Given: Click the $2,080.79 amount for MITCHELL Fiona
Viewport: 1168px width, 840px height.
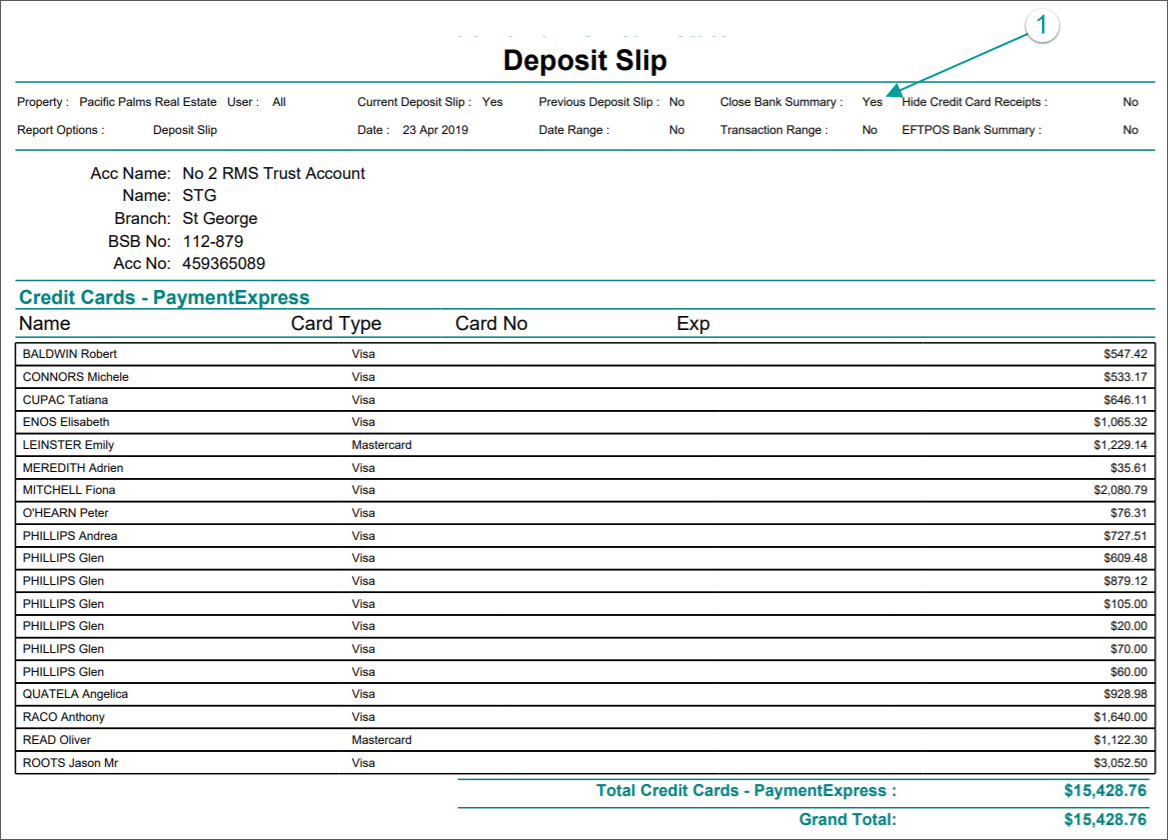Looking at the screenshot, I should 1120,490.
